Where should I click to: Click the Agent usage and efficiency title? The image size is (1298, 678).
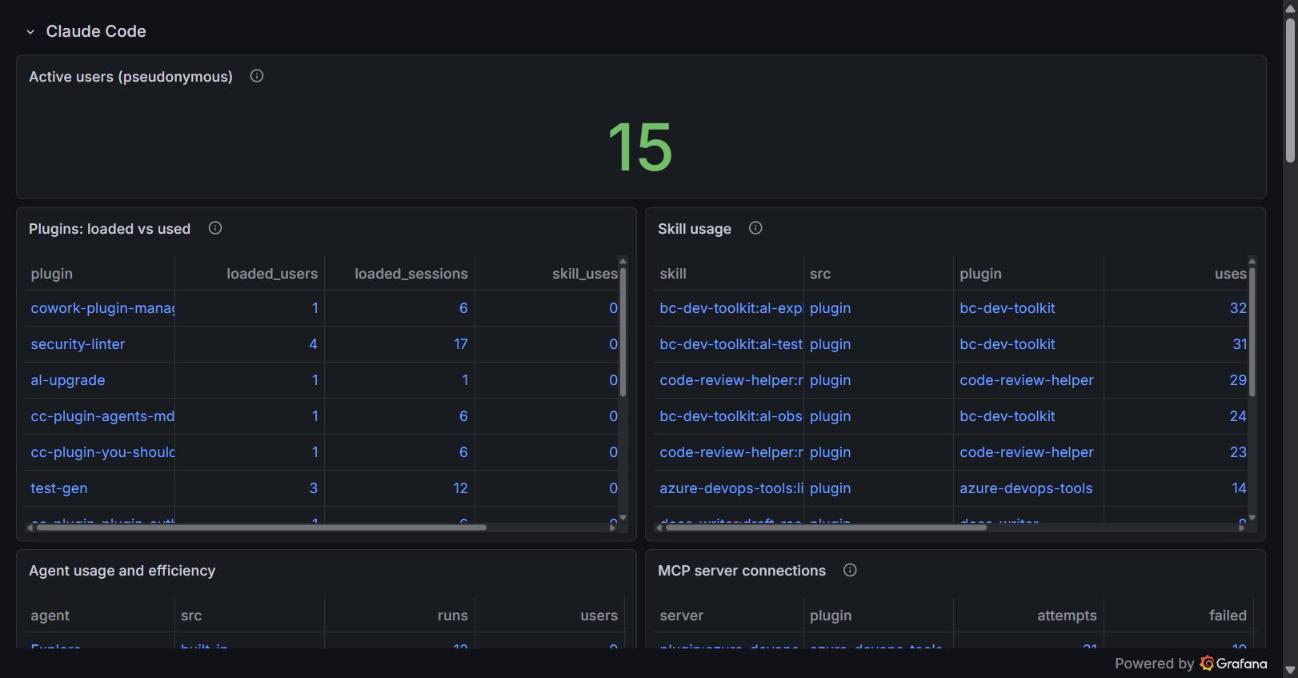click(x=122, y=570)
